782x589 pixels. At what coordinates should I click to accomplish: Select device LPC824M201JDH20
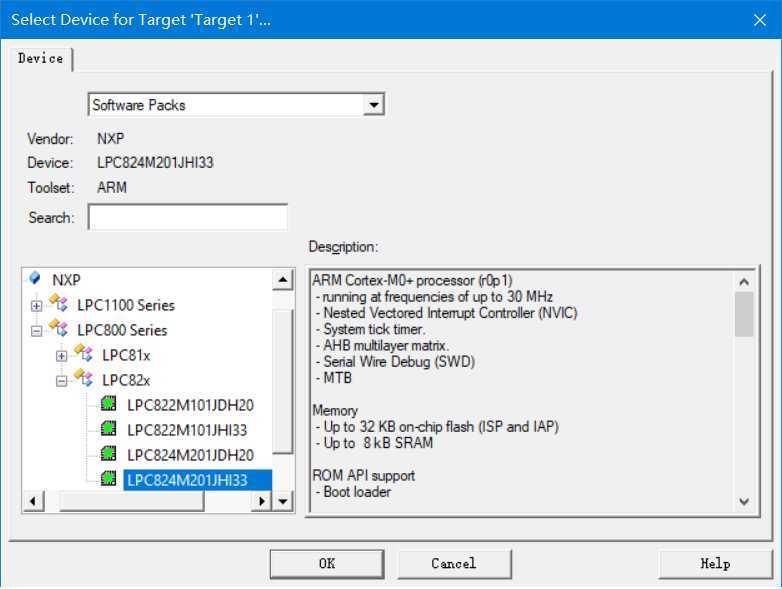[190, 455]
